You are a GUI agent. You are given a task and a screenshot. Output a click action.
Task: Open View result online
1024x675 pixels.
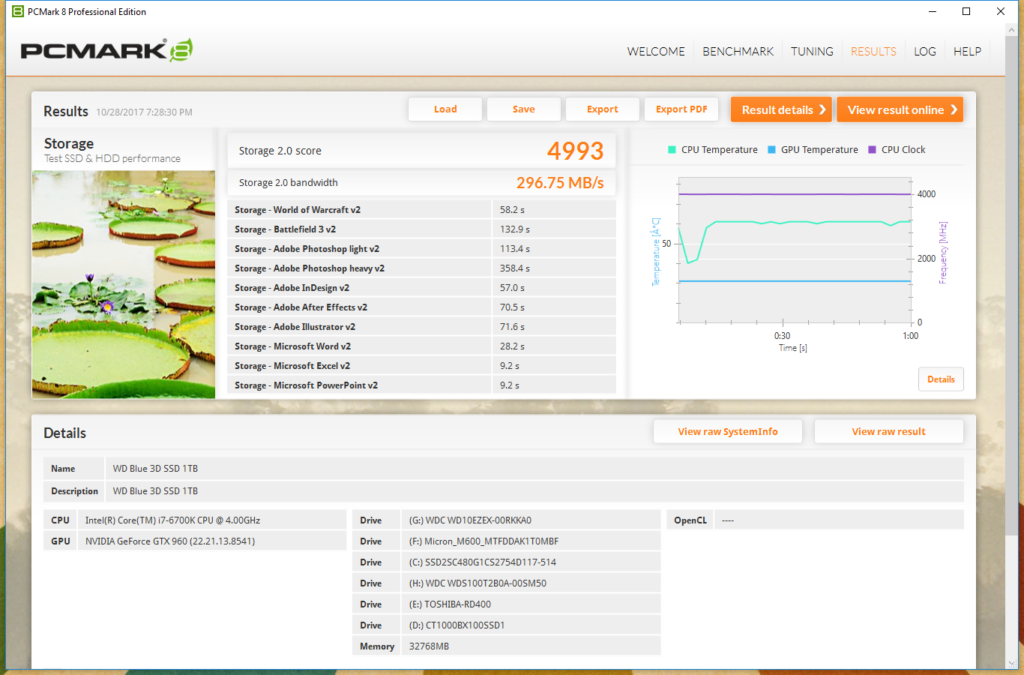899,110
